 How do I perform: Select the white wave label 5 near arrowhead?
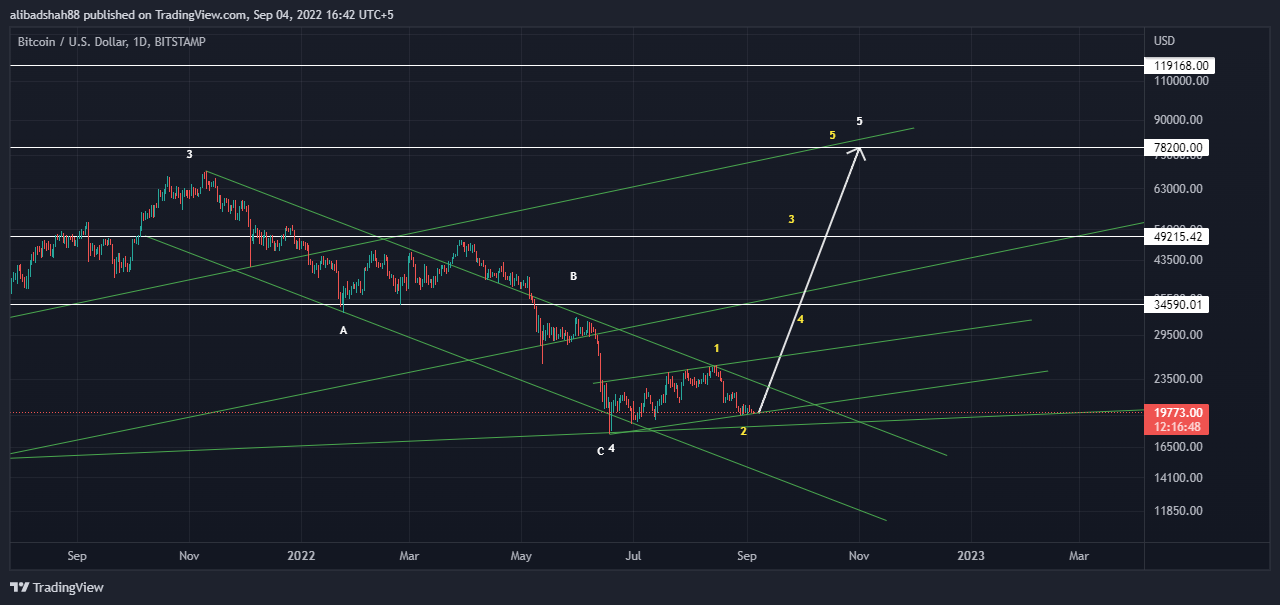[x=859, y=121]
